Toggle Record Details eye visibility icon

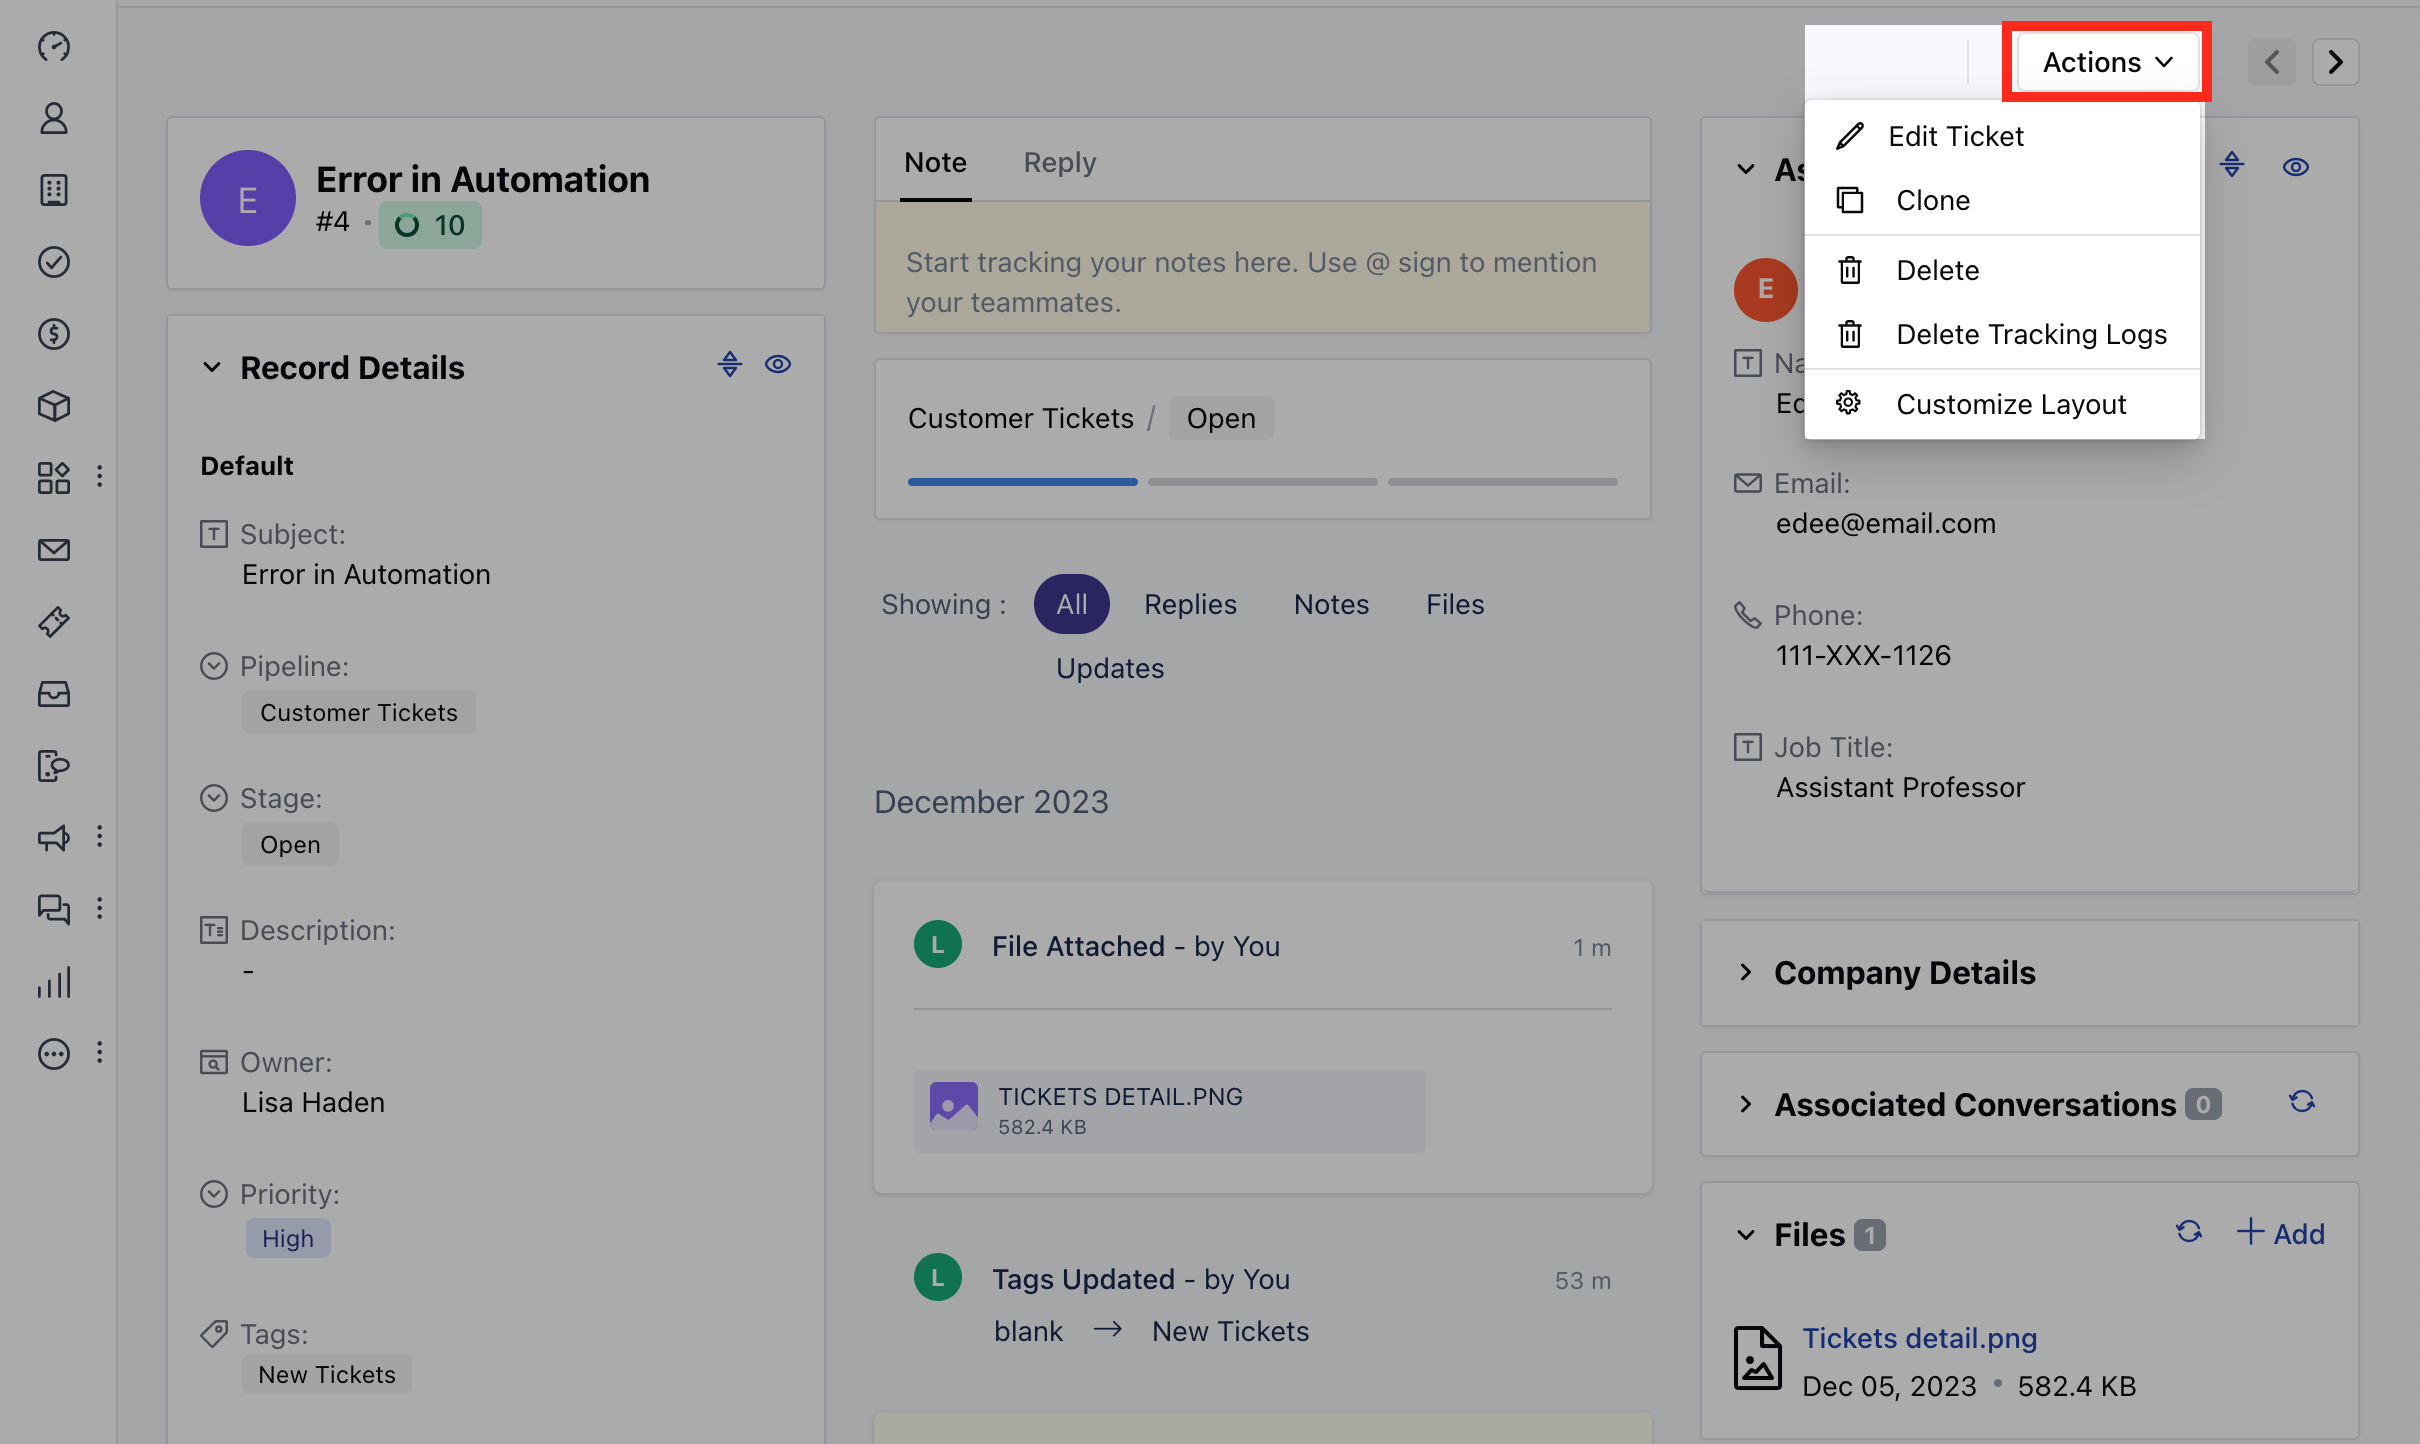778,365
